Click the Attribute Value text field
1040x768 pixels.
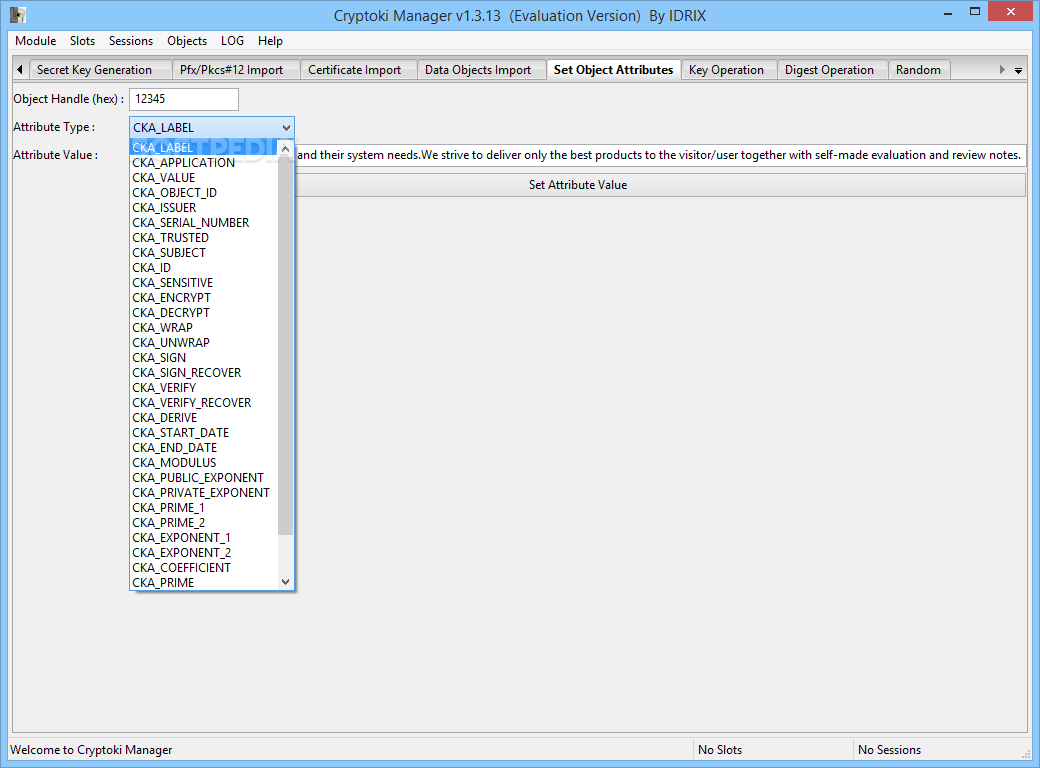660,155
